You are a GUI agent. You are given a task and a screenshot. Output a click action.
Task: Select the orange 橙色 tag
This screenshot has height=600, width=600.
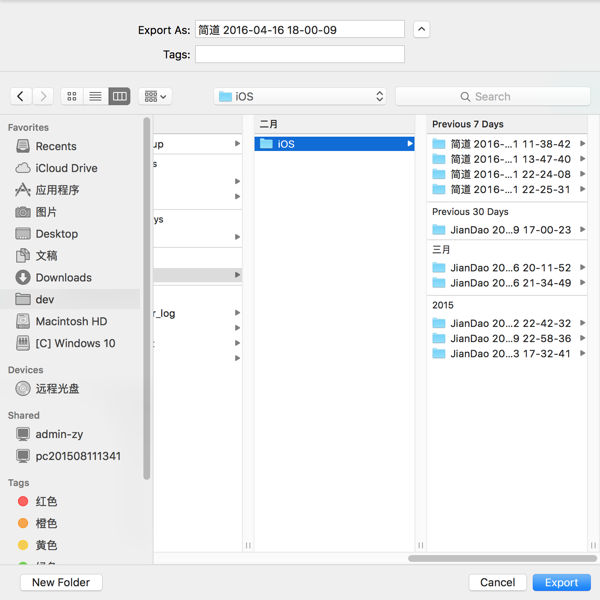(37, 523)
